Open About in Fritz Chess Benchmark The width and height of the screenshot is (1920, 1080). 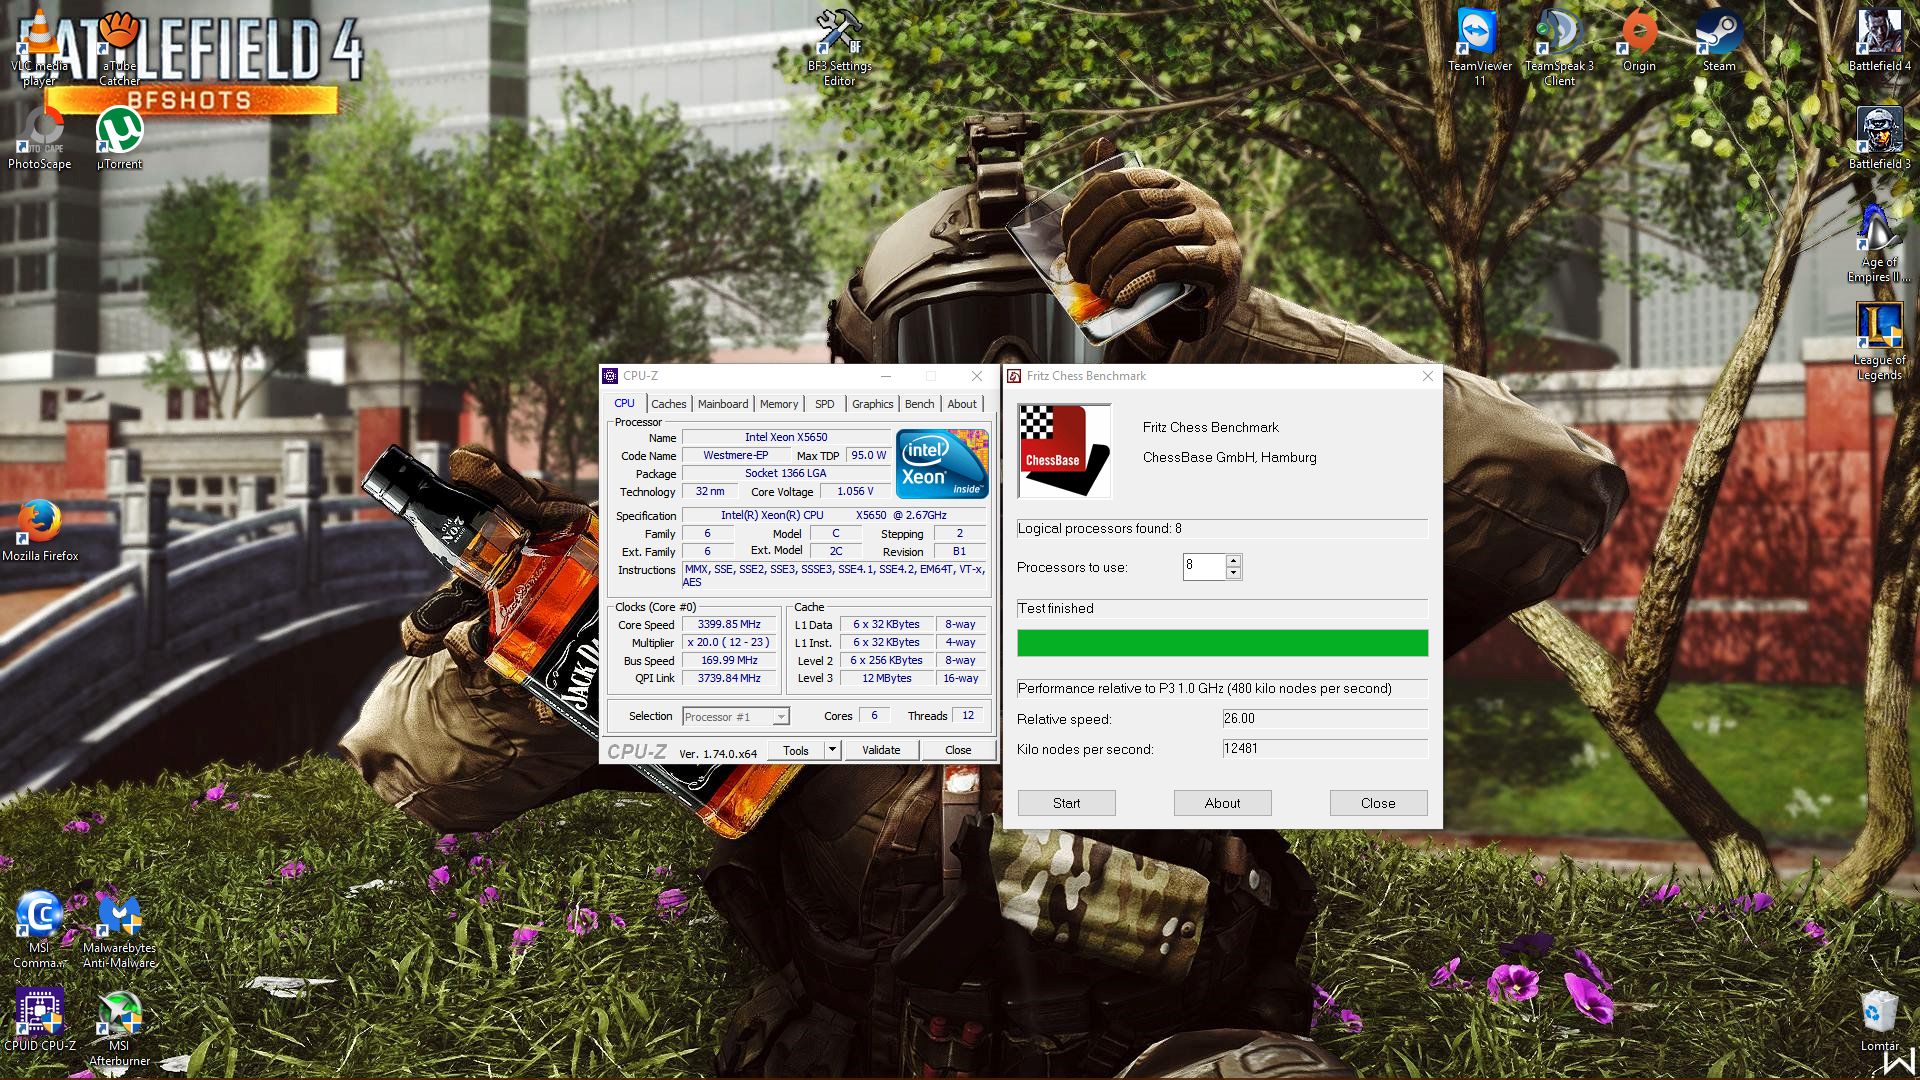coord(1222,803)
